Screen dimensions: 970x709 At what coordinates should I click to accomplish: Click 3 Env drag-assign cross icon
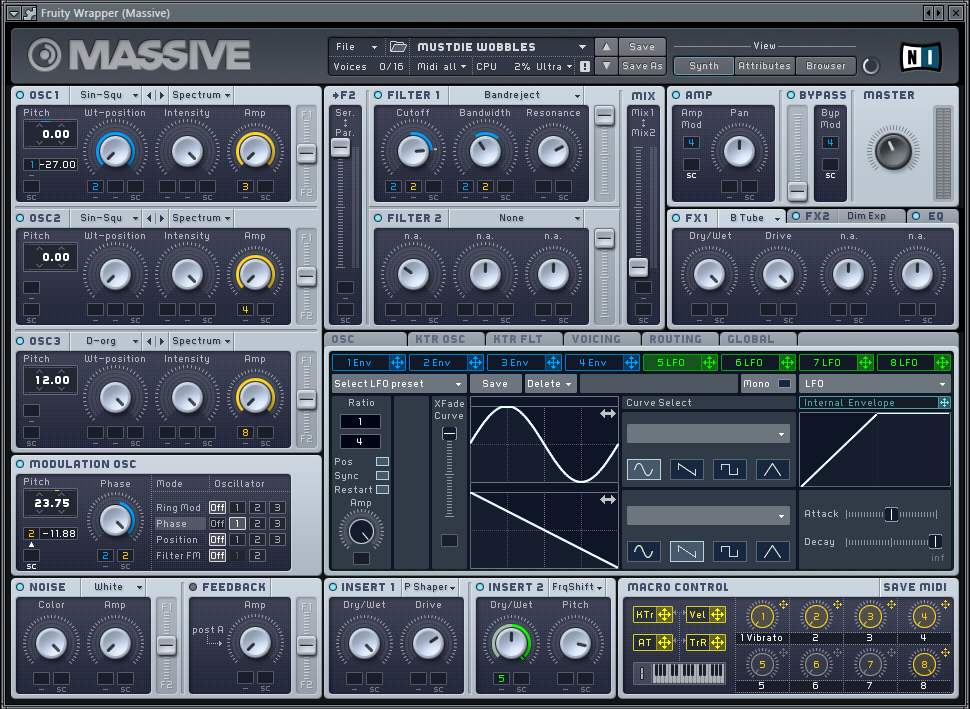[x=553, y=363]
